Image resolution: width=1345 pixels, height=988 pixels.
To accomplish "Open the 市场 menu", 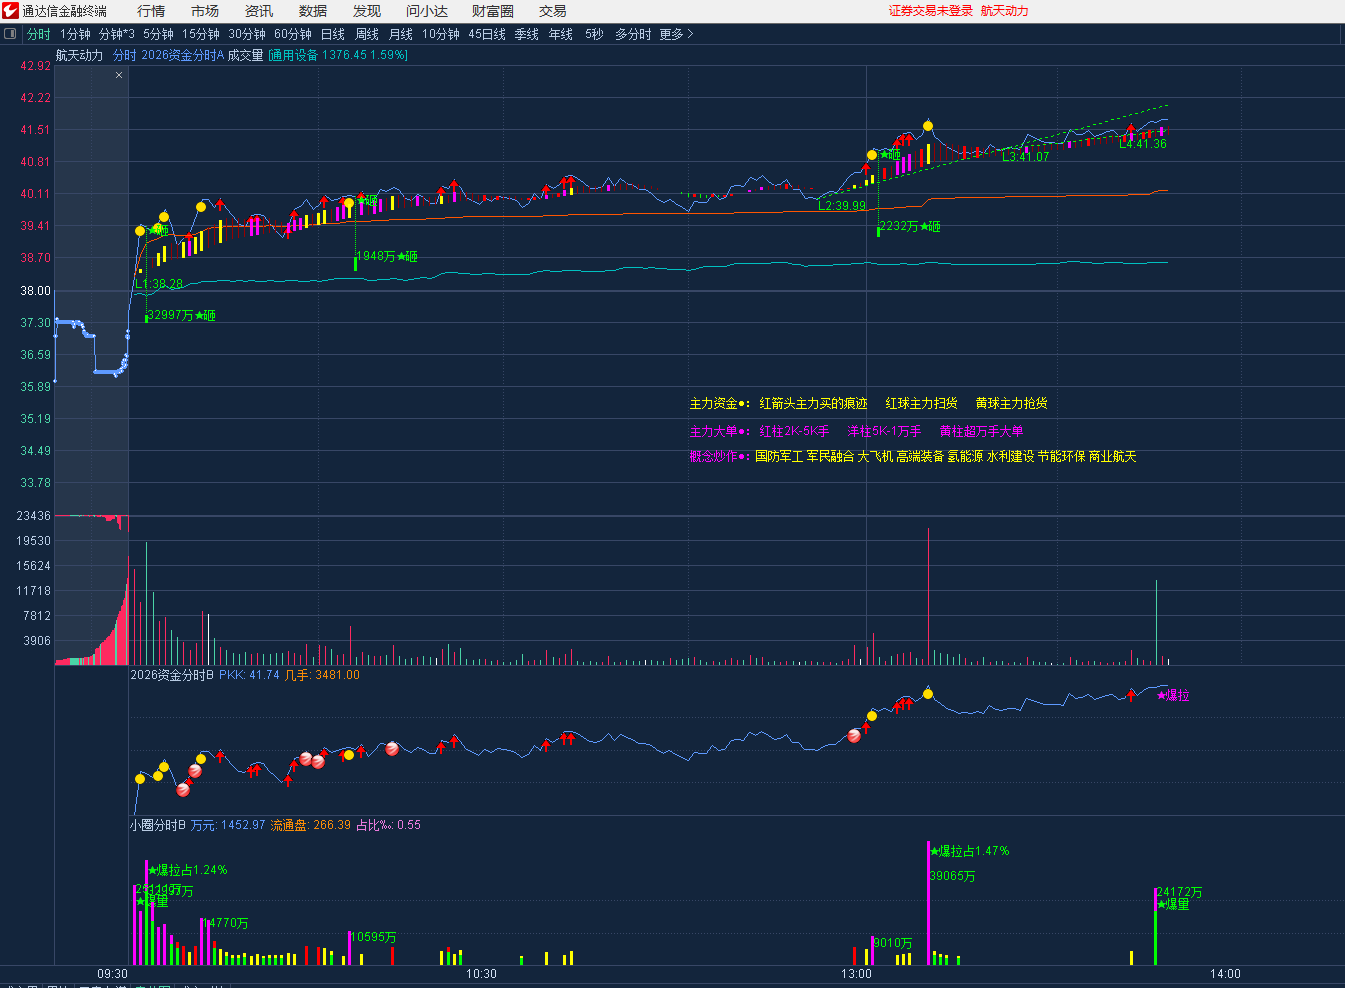I will (x=205, y=11).
